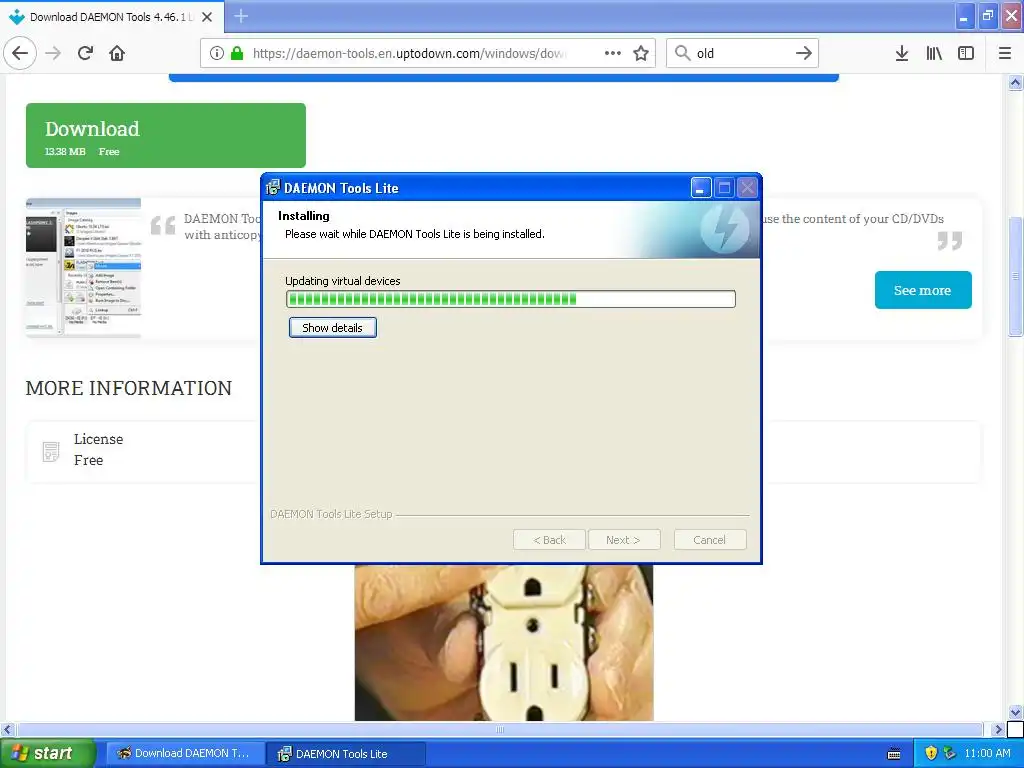Click the green Download button
This screenshot has width=1024, height=768.
[x=166, y=135]
